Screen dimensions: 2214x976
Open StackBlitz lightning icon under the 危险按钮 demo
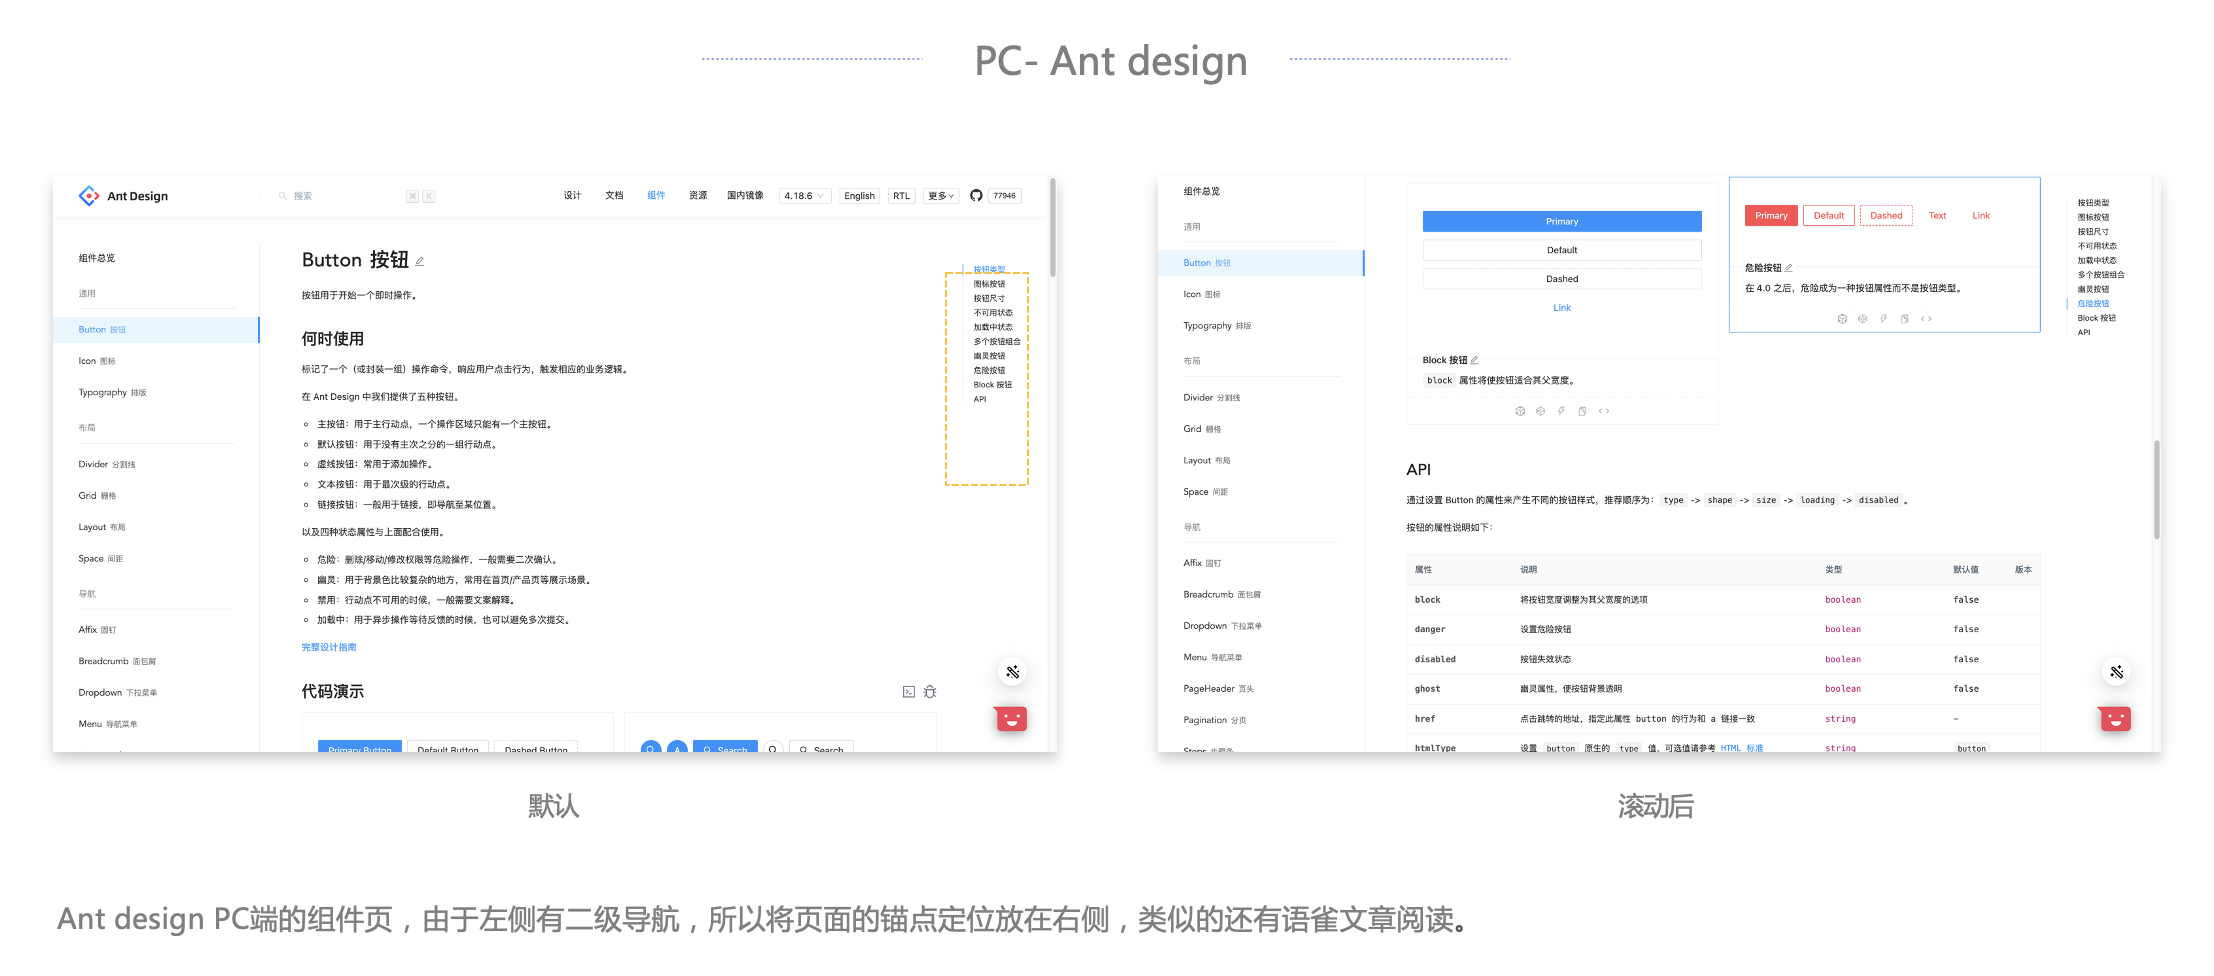[x=1883, y=319]
